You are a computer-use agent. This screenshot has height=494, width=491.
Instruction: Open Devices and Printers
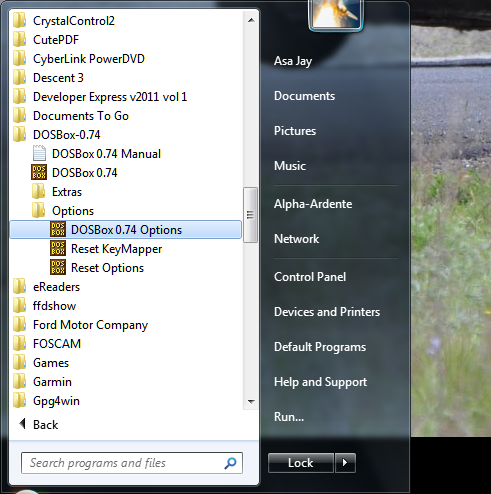[x=327, y=312]
